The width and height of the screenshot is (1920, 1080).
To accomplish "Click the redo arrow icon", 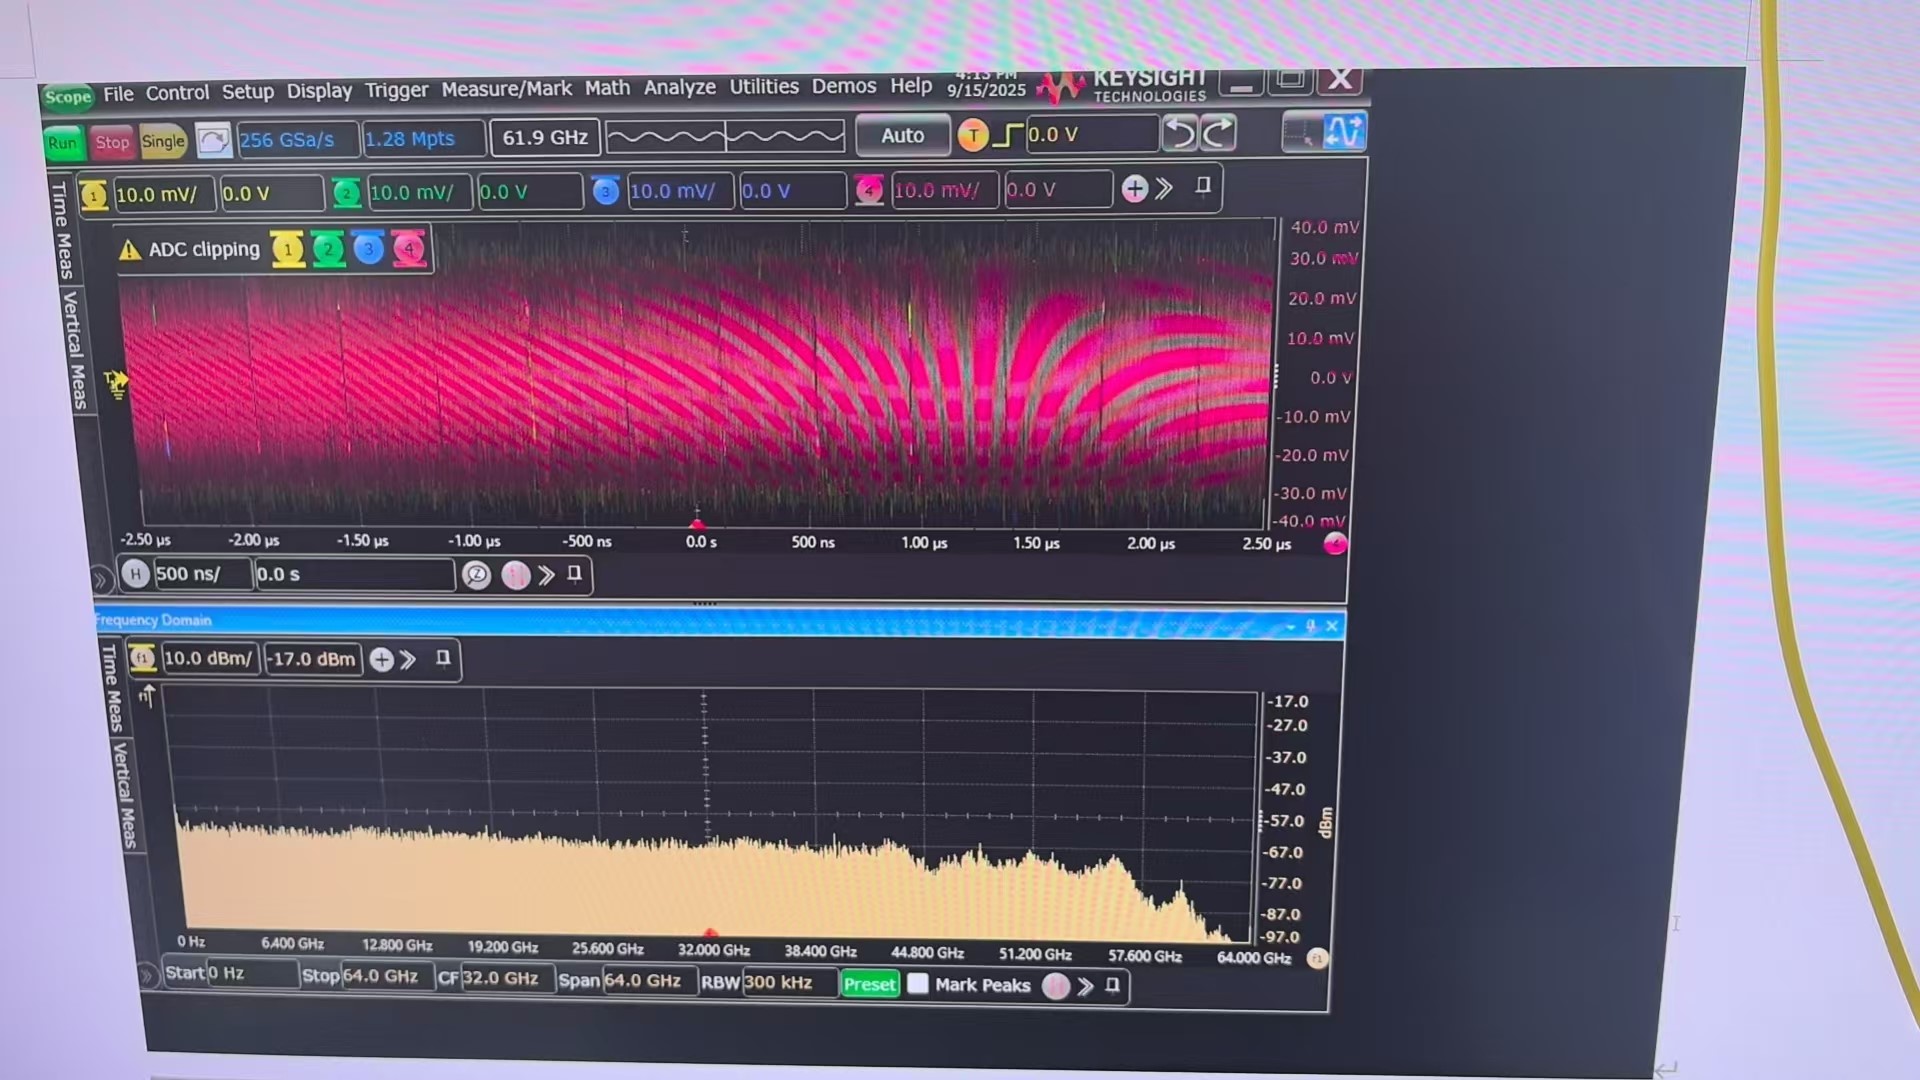I will point(1218,133).
